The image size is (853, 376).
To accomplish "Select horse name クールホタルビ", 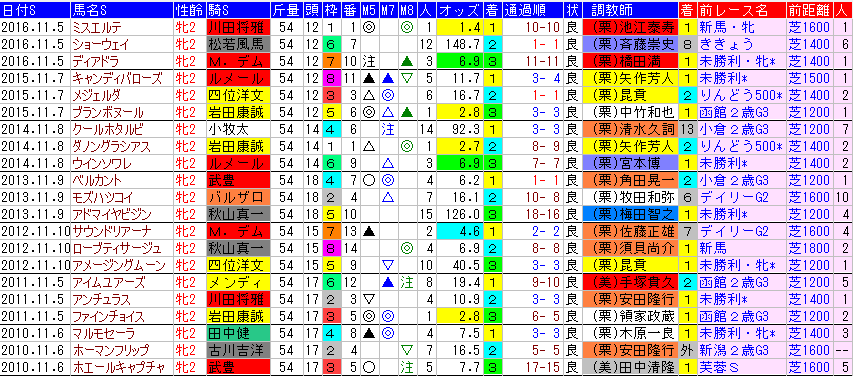I will pyautogui.click(x=108, y=131).
